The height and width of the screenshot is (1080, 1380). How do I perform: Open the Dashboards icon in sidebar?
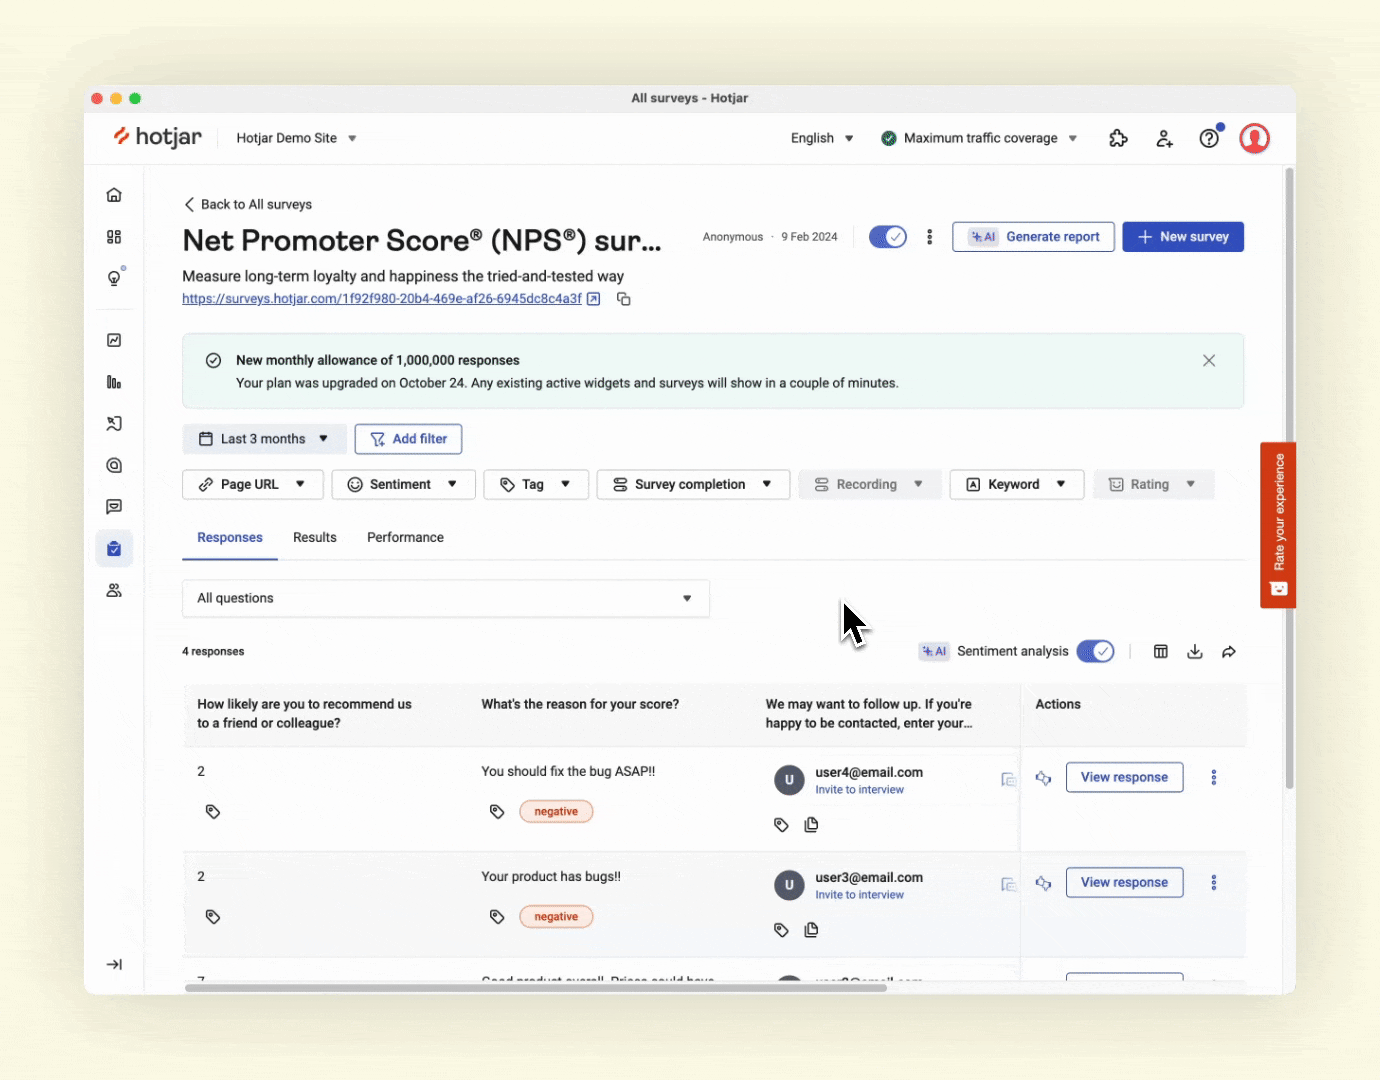tap(114, 237)
